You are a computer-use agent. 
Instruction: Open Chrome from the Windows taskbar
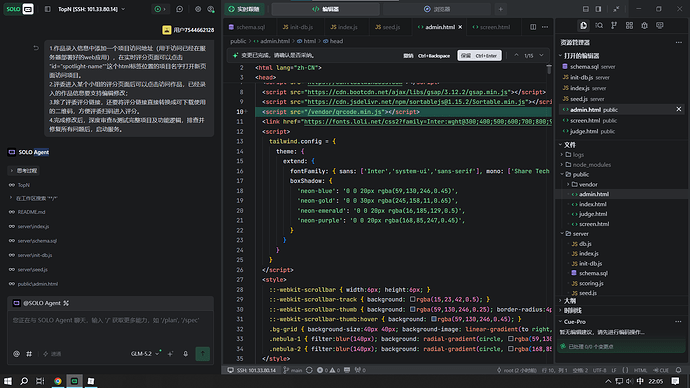click(58, 381)
